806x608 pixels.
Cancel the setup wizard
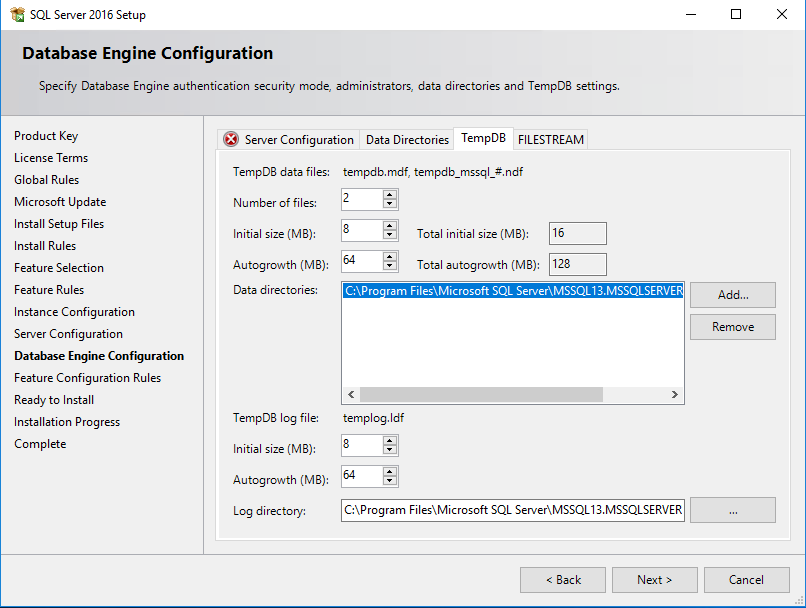coord(746,580)
